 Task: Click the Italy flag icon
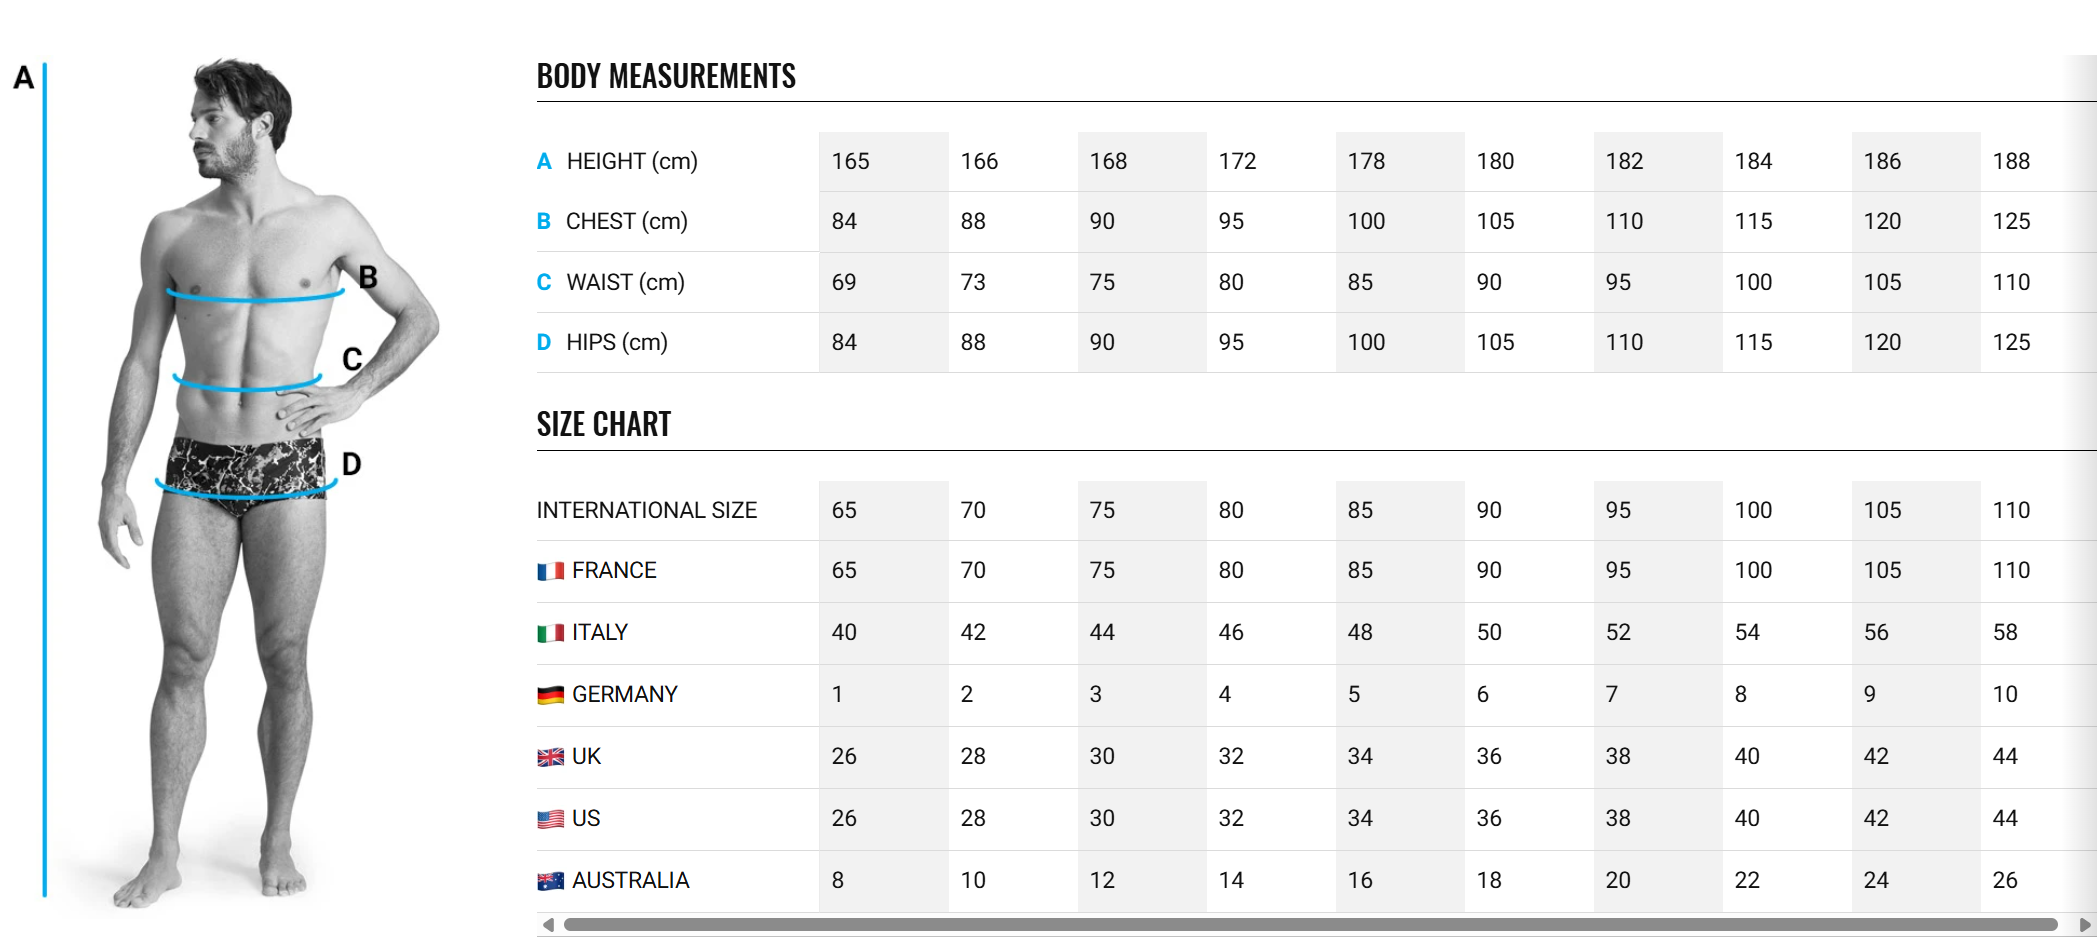tap(550, 633)
